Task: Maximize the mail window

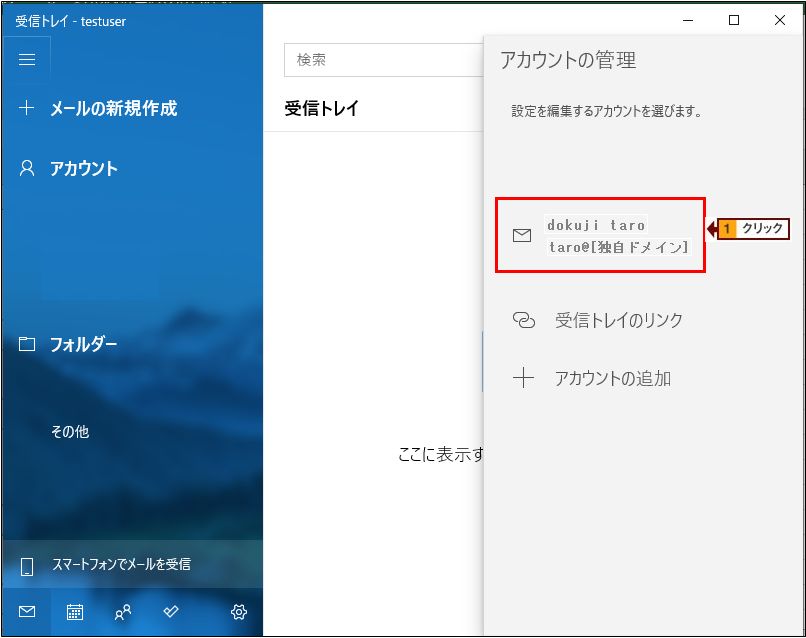Action: (x=734, y=20)
